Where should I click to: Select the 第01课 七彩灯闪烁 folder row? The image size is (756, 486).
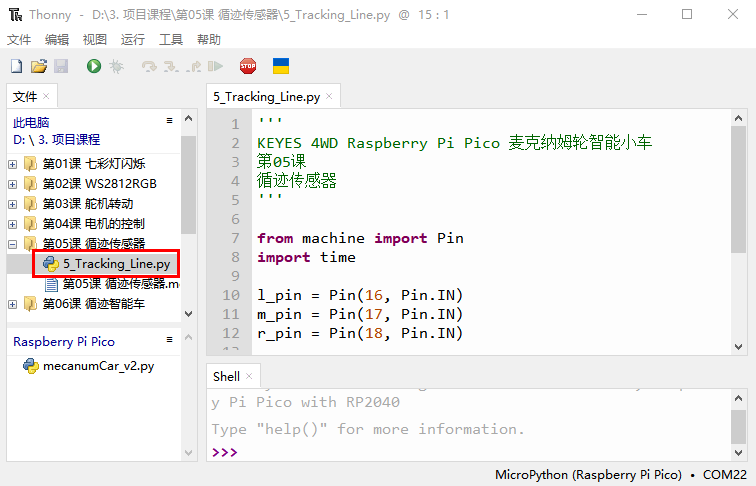pyautogui.click(x=94, y=164)
